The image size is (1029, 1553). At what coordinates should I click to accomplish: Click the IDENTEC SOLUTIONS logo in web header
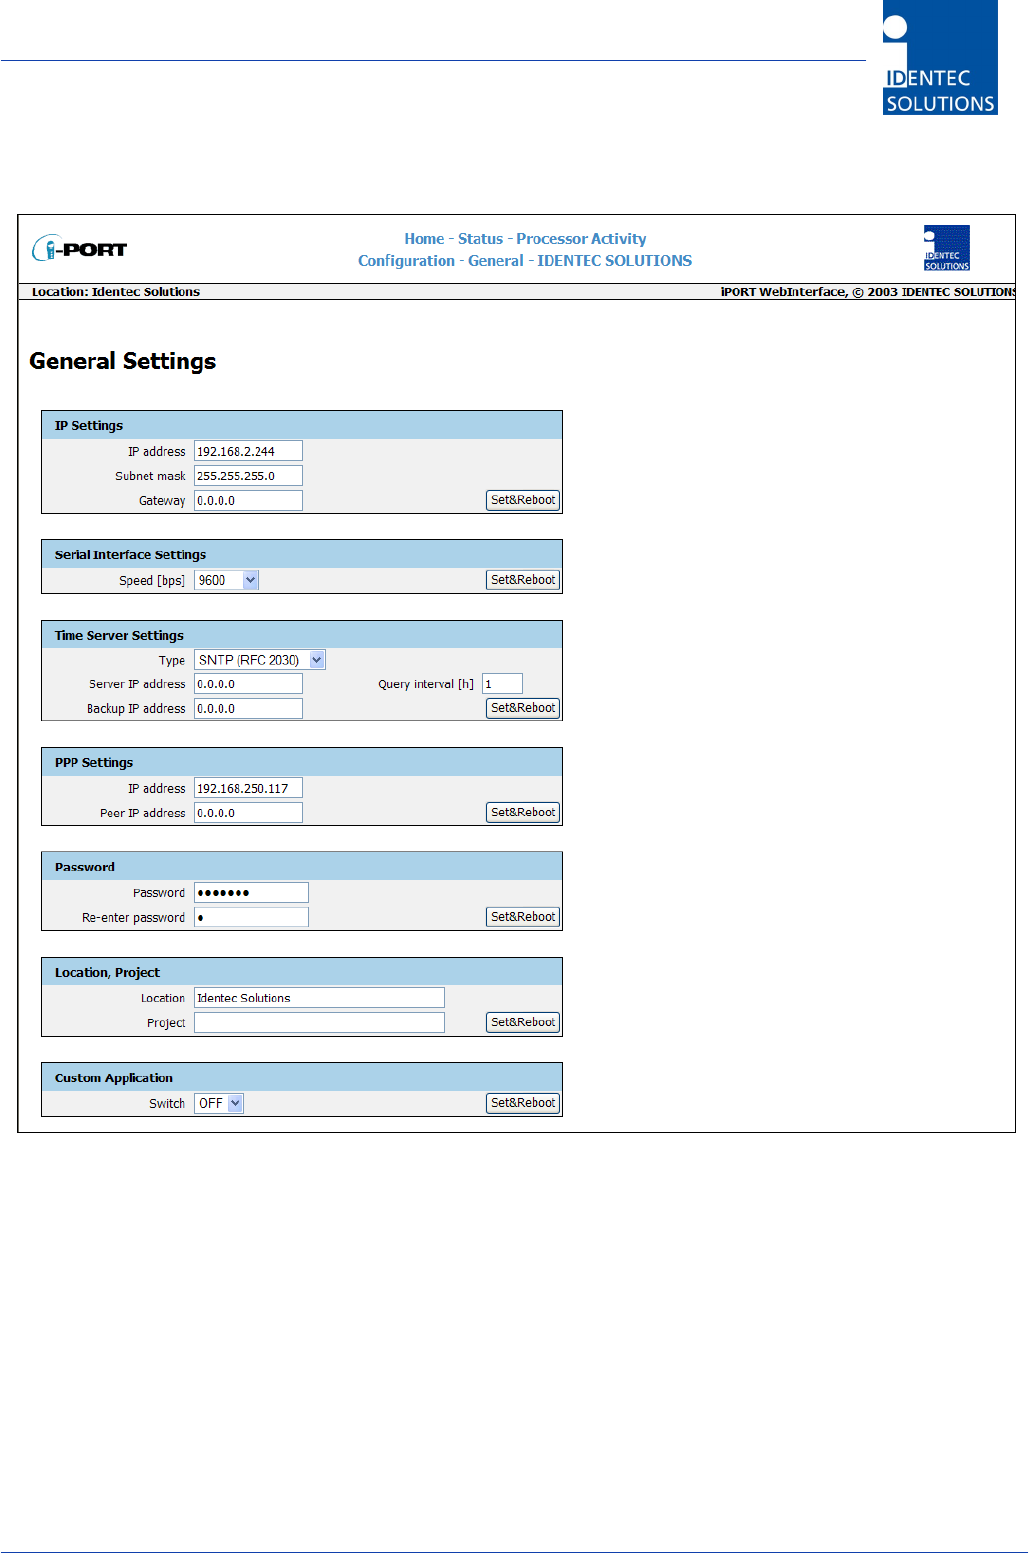click(946, 248)
